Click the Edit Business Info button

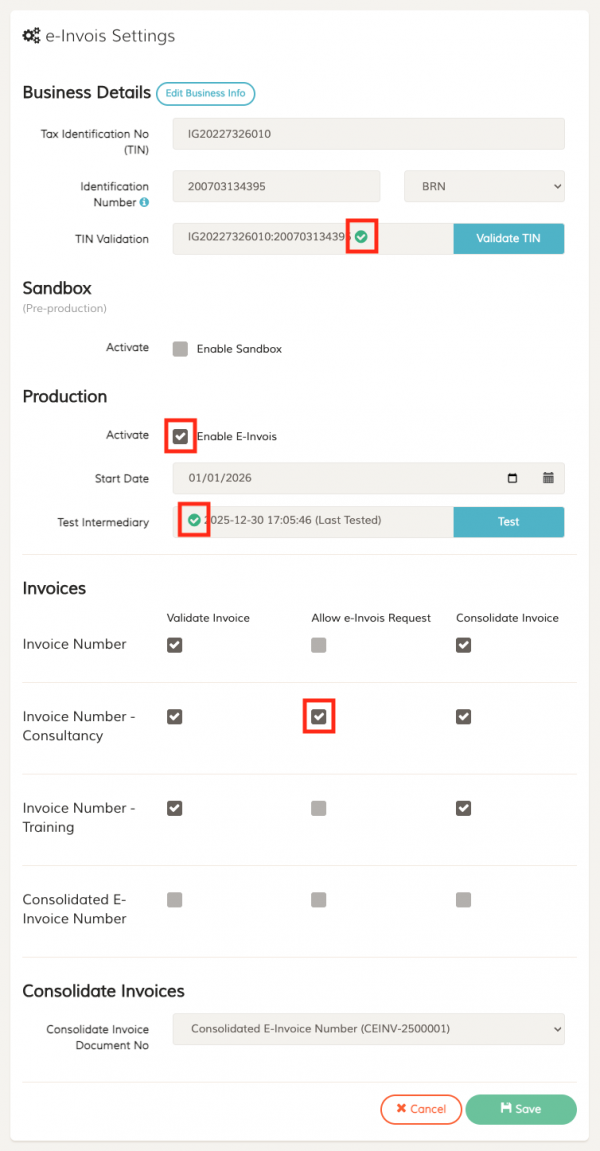pos(205,93)
